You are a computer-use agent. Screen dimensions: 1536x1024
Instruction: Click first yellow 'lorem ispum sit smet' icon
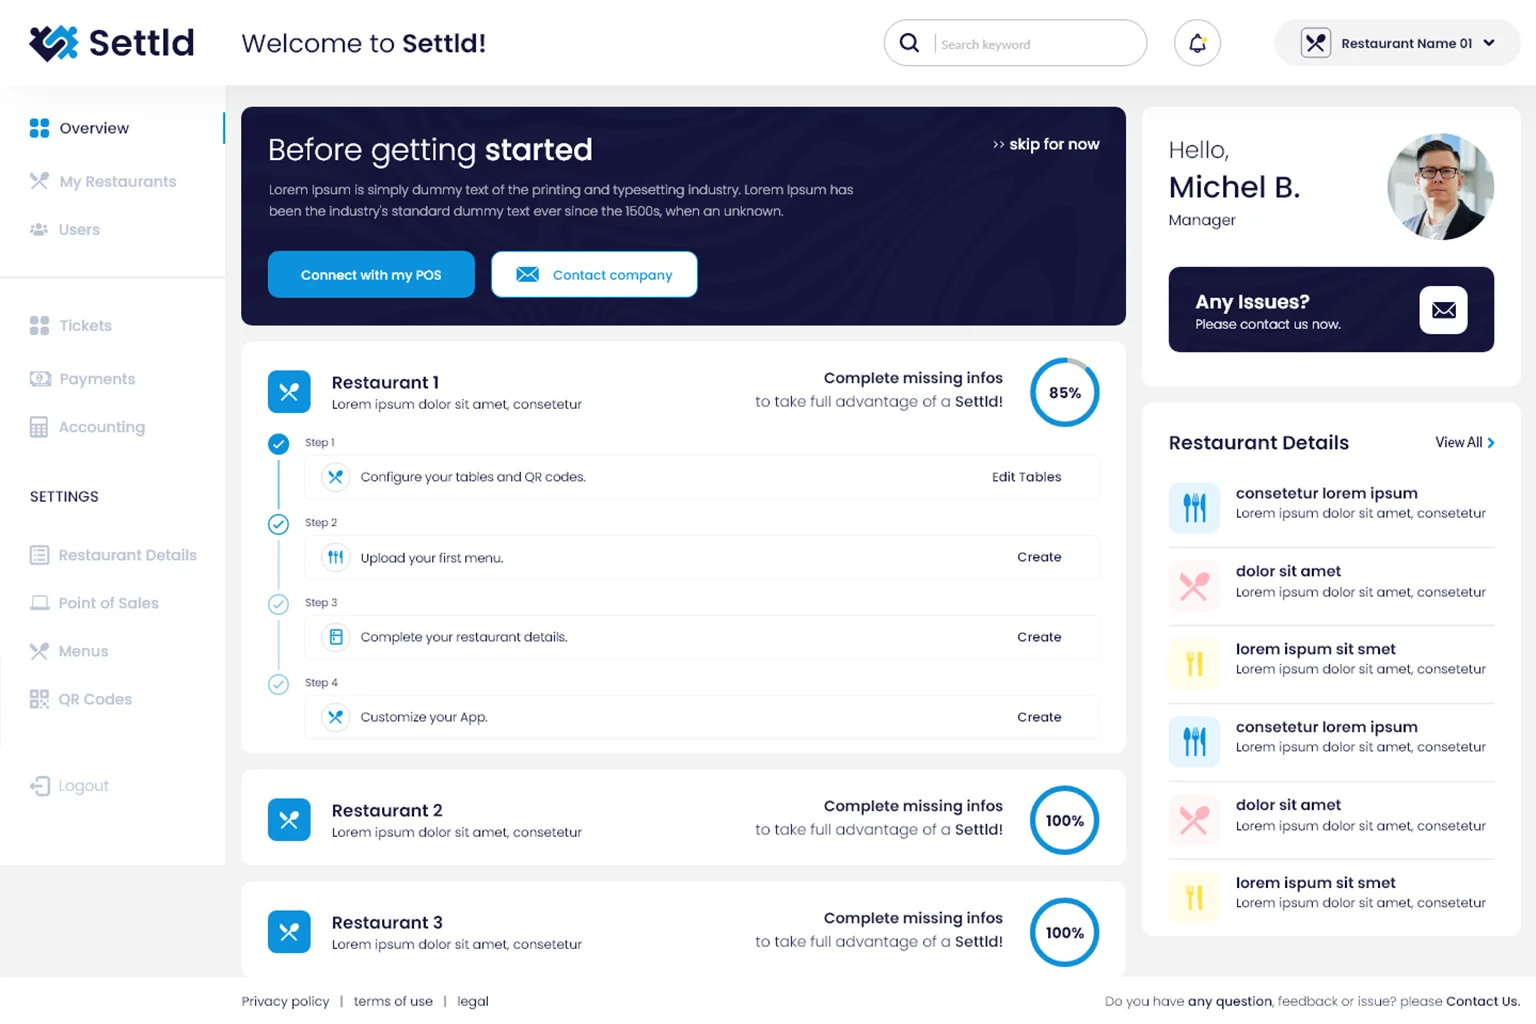tap(1194, 663)
